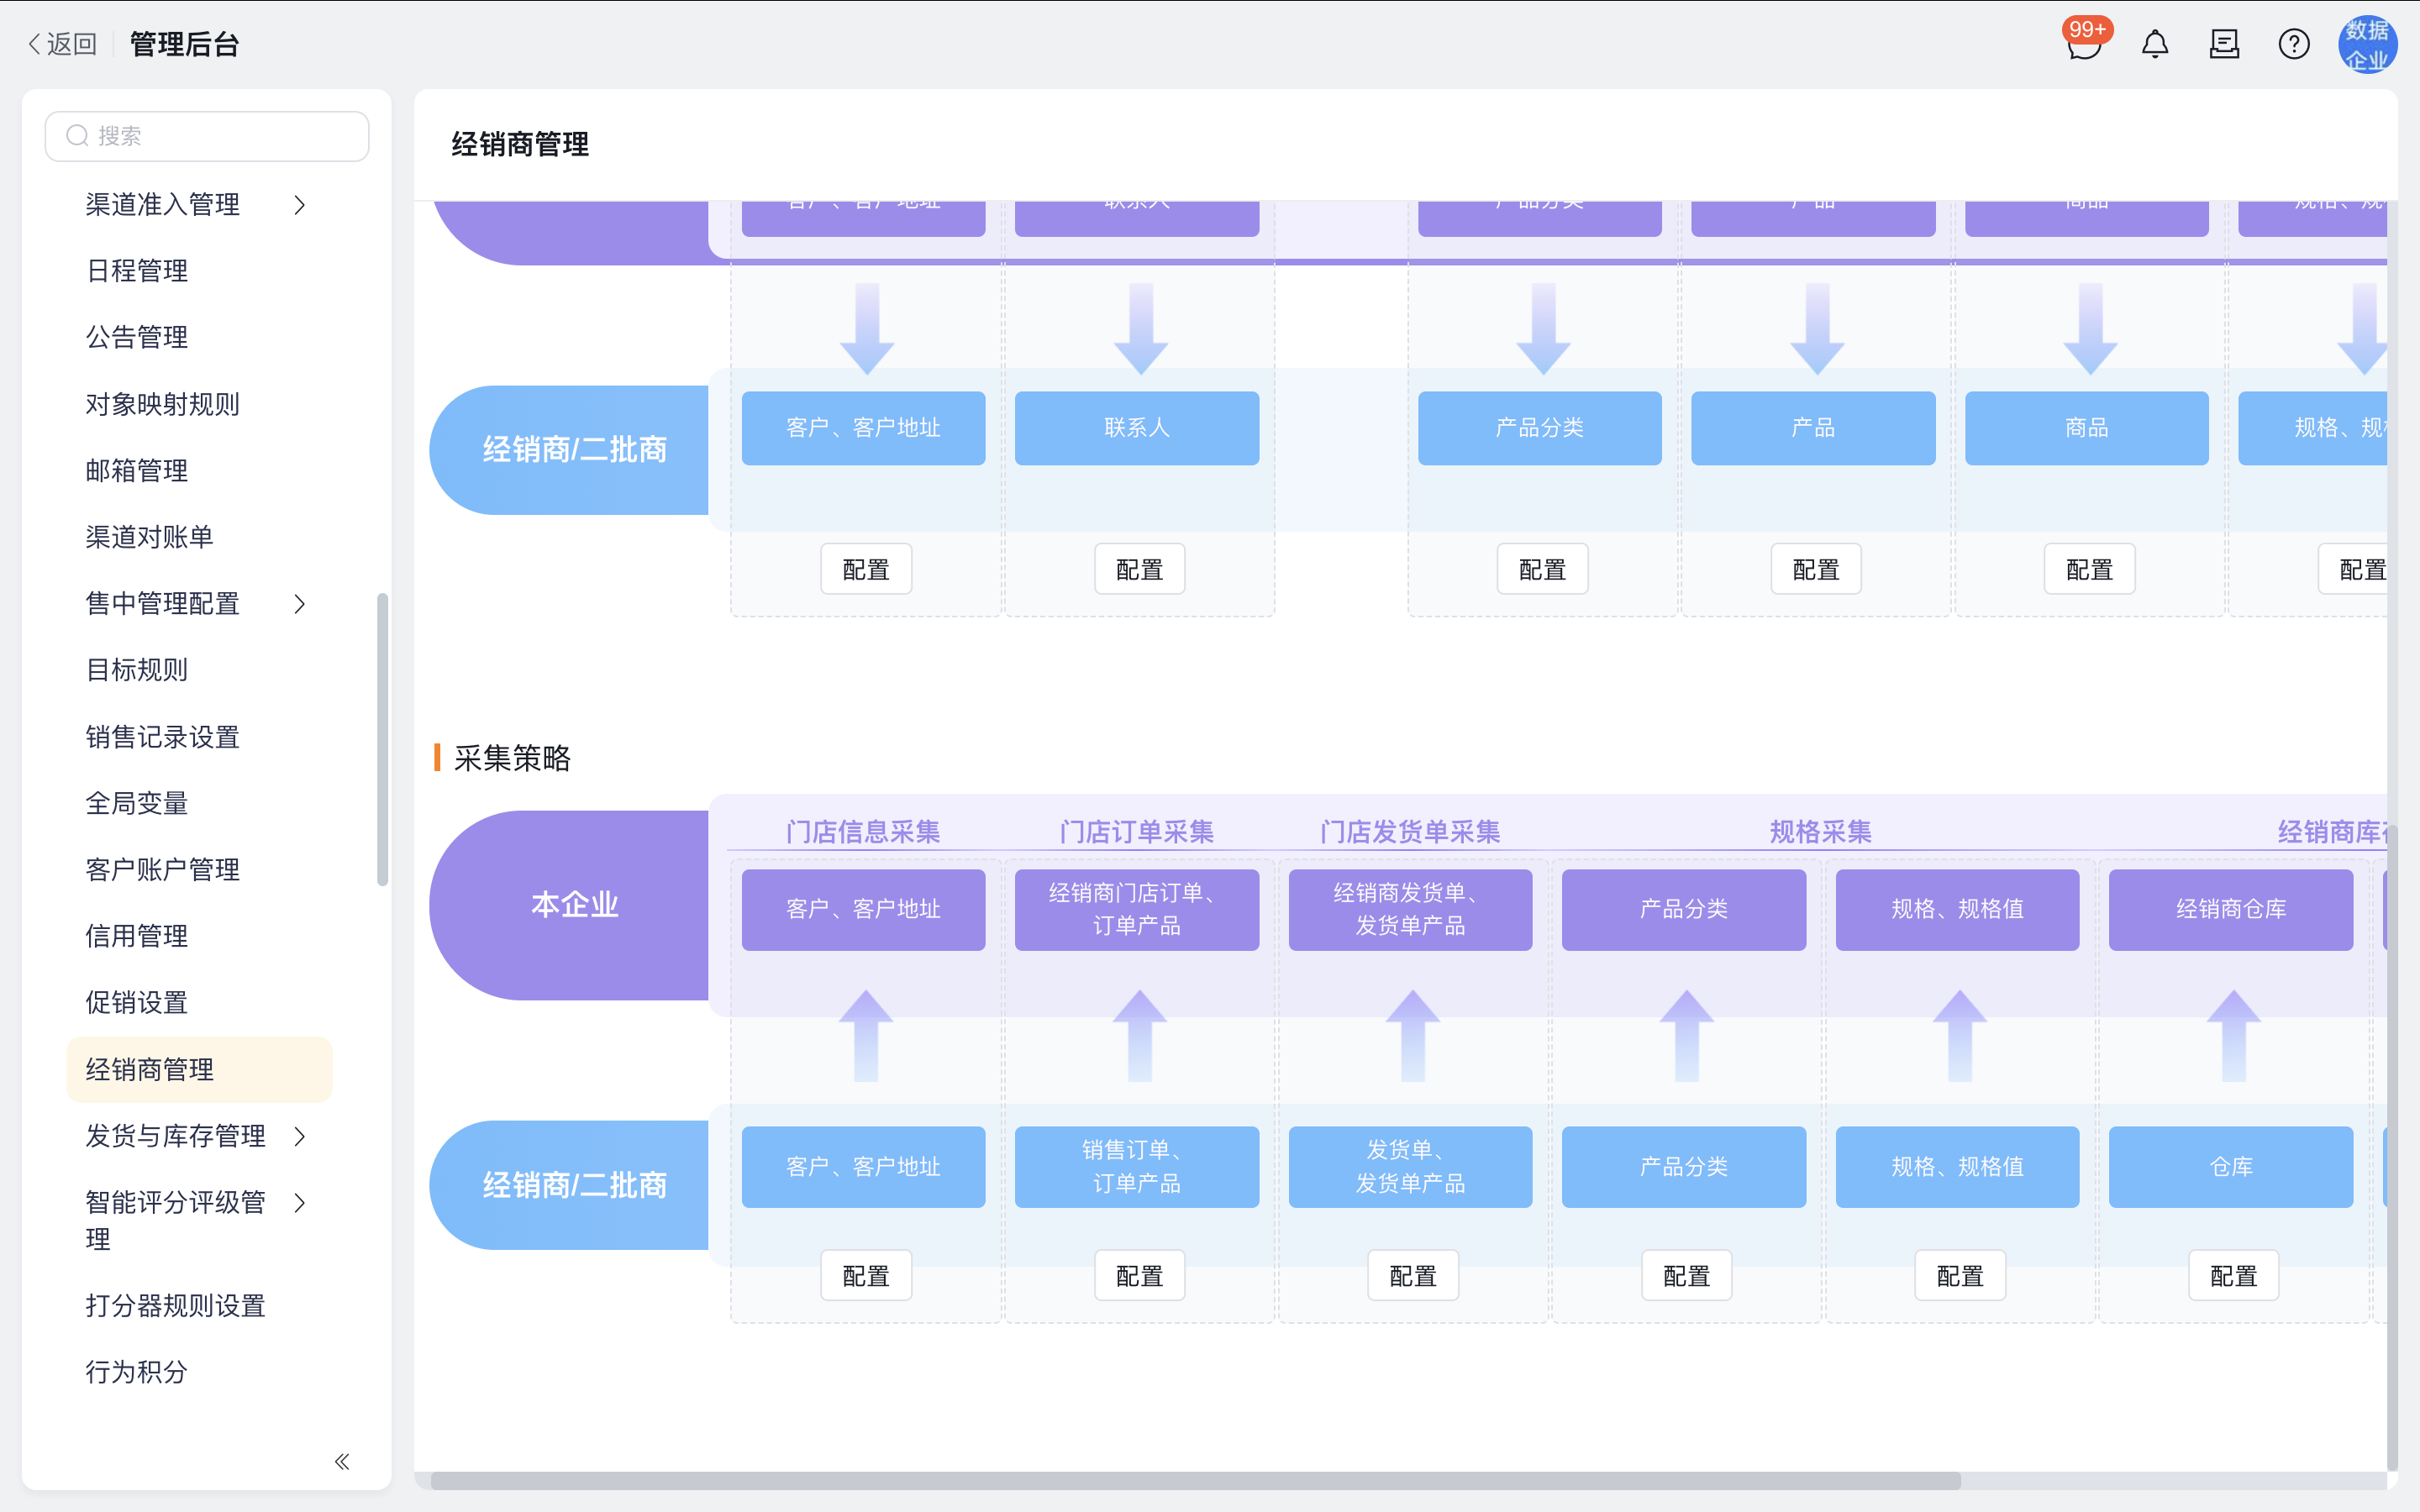Click 配置 under 商品 column
The image size is (2420, 1512).
coord(2089,569)
